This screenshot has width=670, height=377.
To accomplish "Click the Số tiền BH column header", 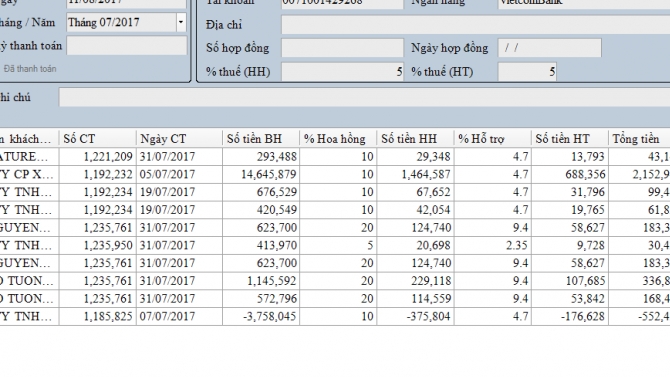I will [x=261, y=139].
